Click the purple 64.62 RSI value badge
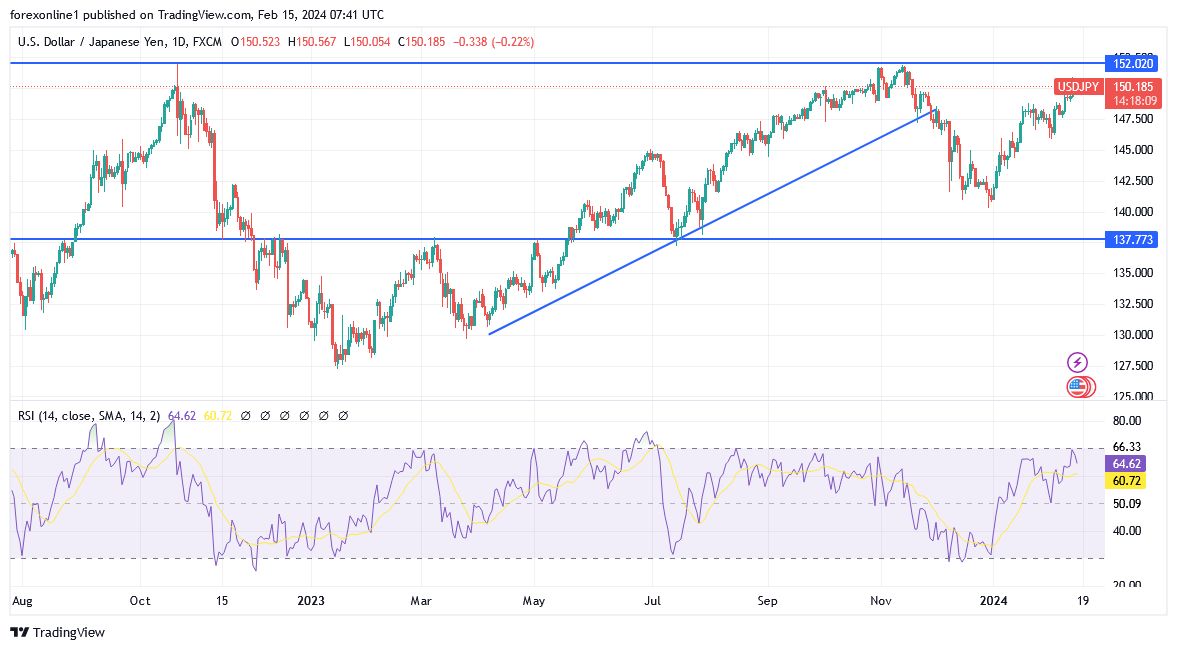Viewport: 1177px width, 650px height. 1125,463
